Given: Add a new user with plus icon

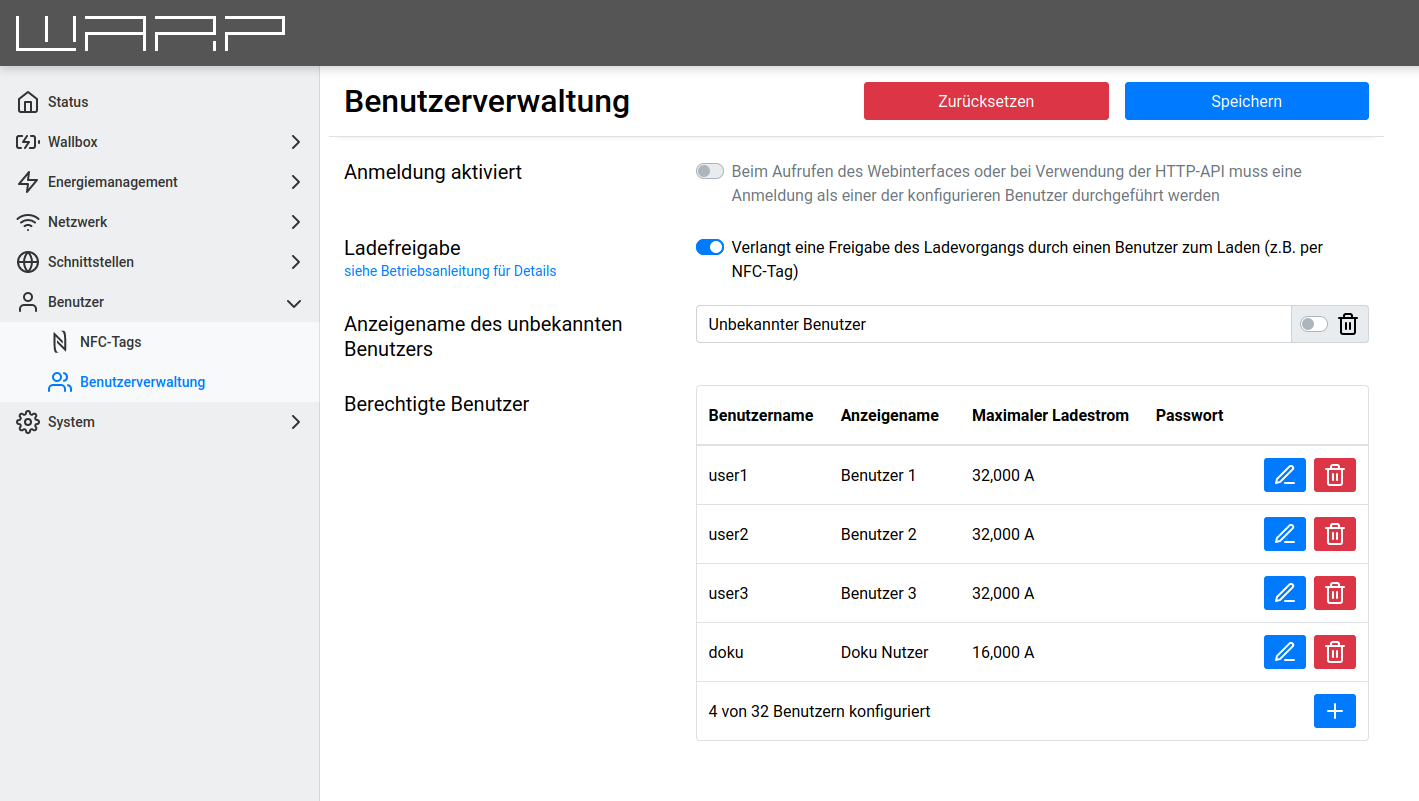Looking at the screenshot, I should (x=1334, y=711).
